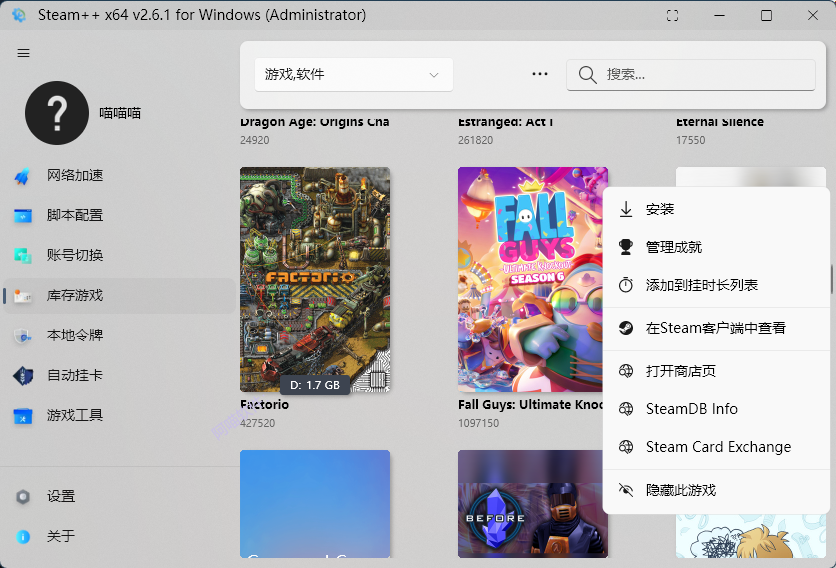
Task: Switch to the 账号切换 page
Action: [119, 255]
